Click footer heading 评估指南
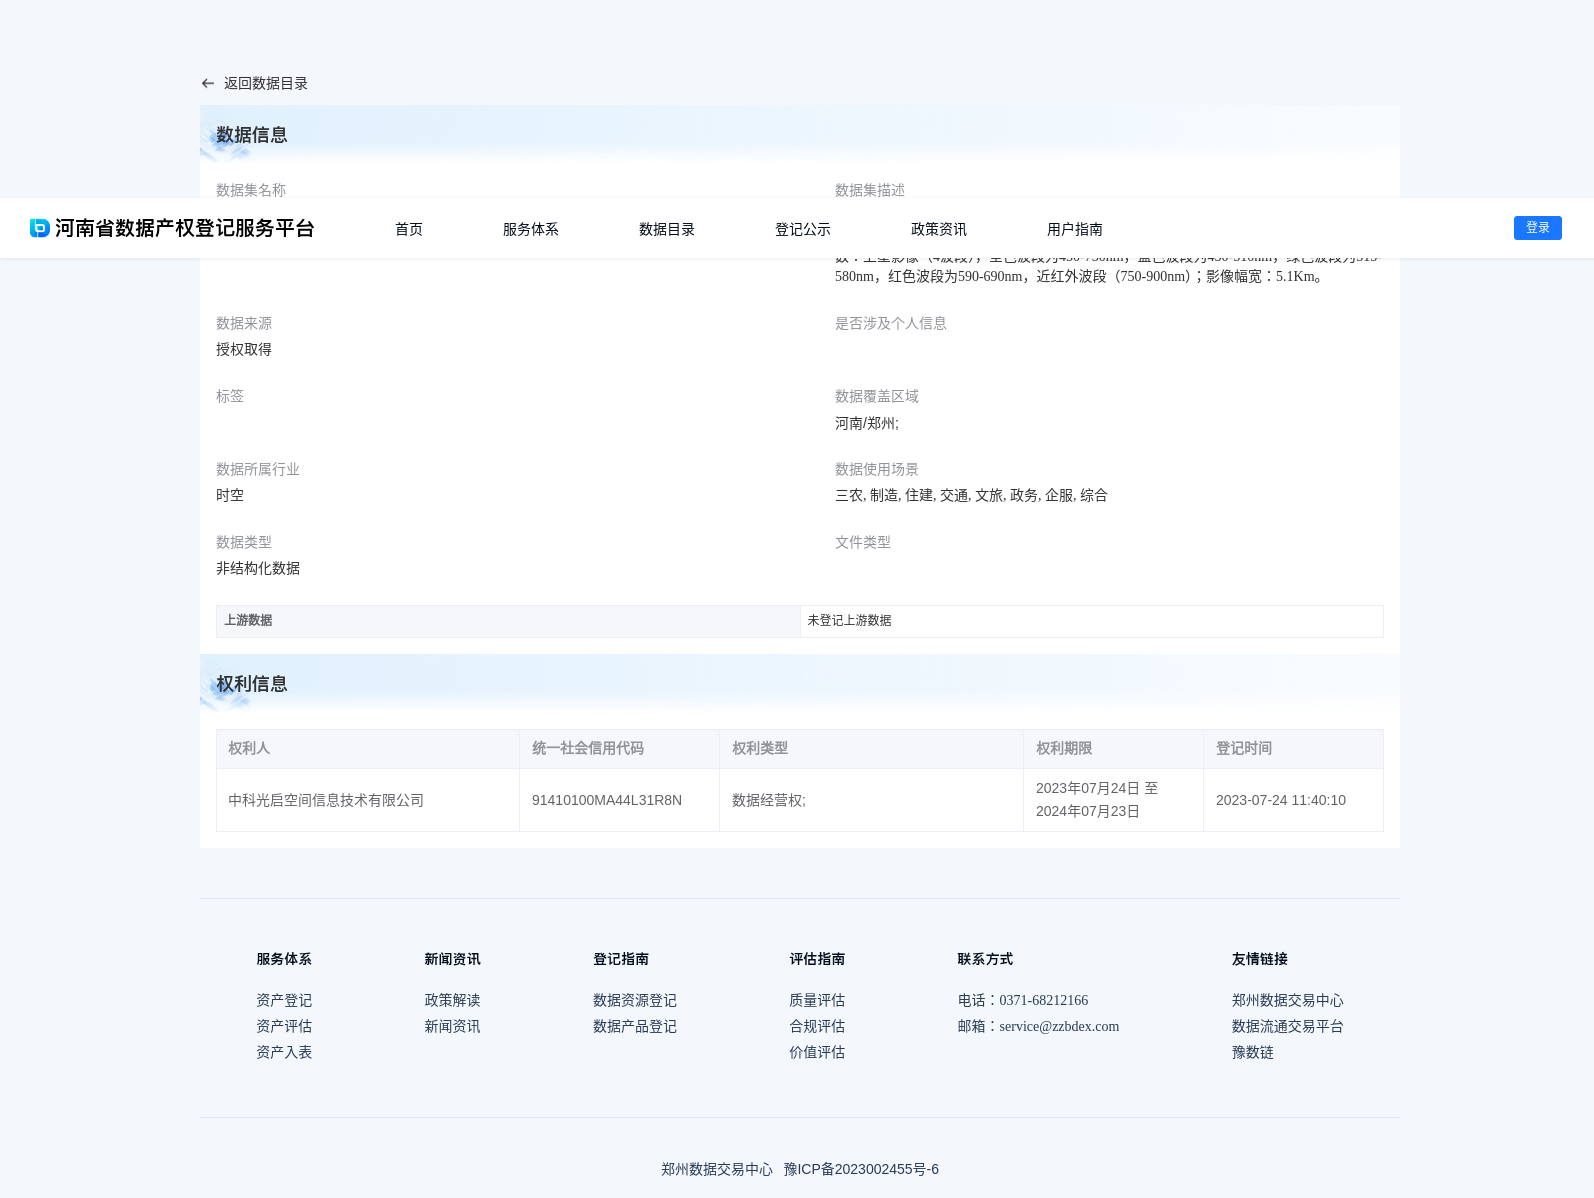Viewport: 1594px width, 1198px height. tap(817, 959)
